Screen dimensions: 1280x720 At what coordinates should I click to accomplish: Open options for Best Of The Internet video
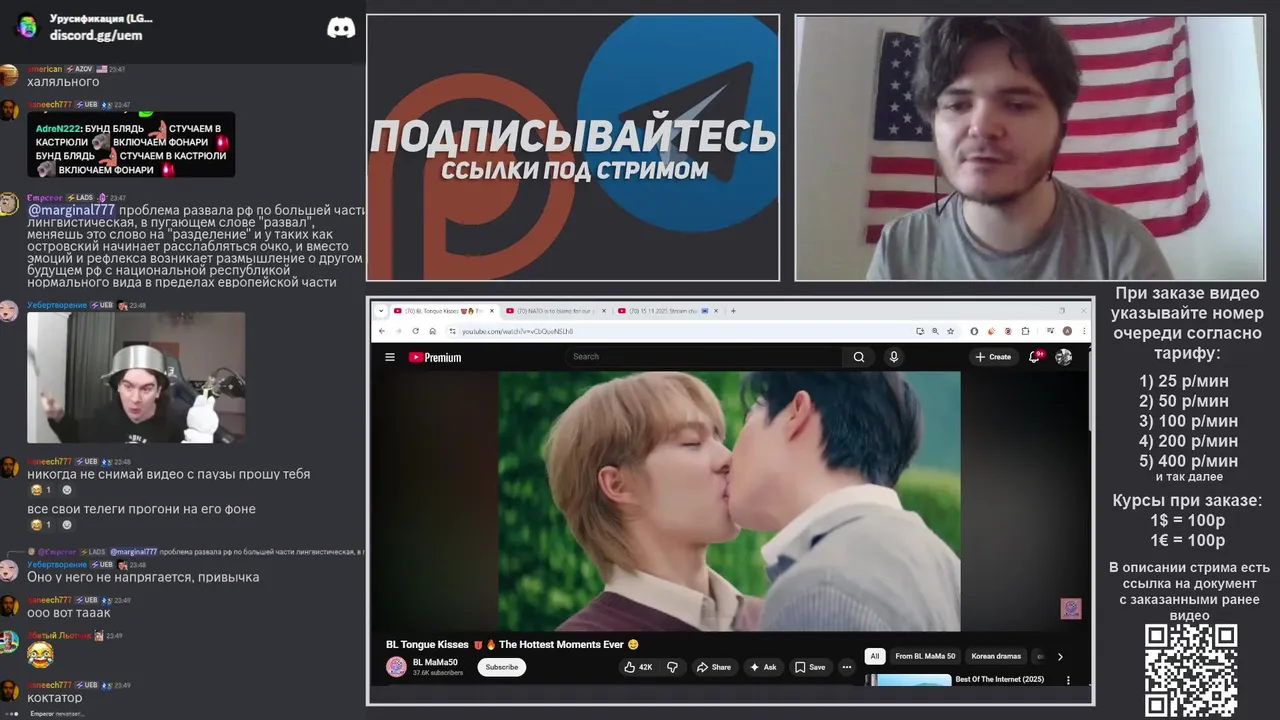(1068, 680)
